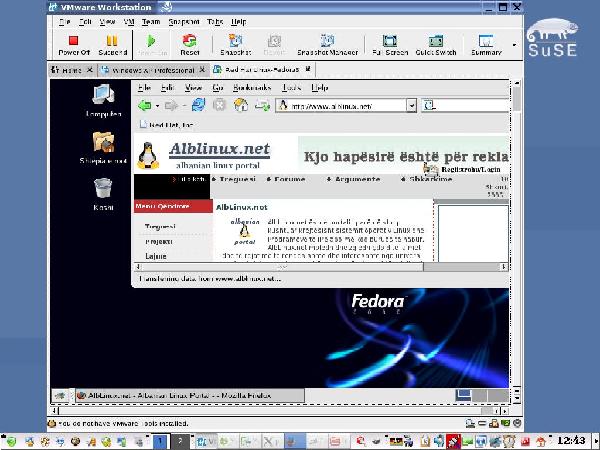Go to Firefox Home page icon

tap(241, 105)
